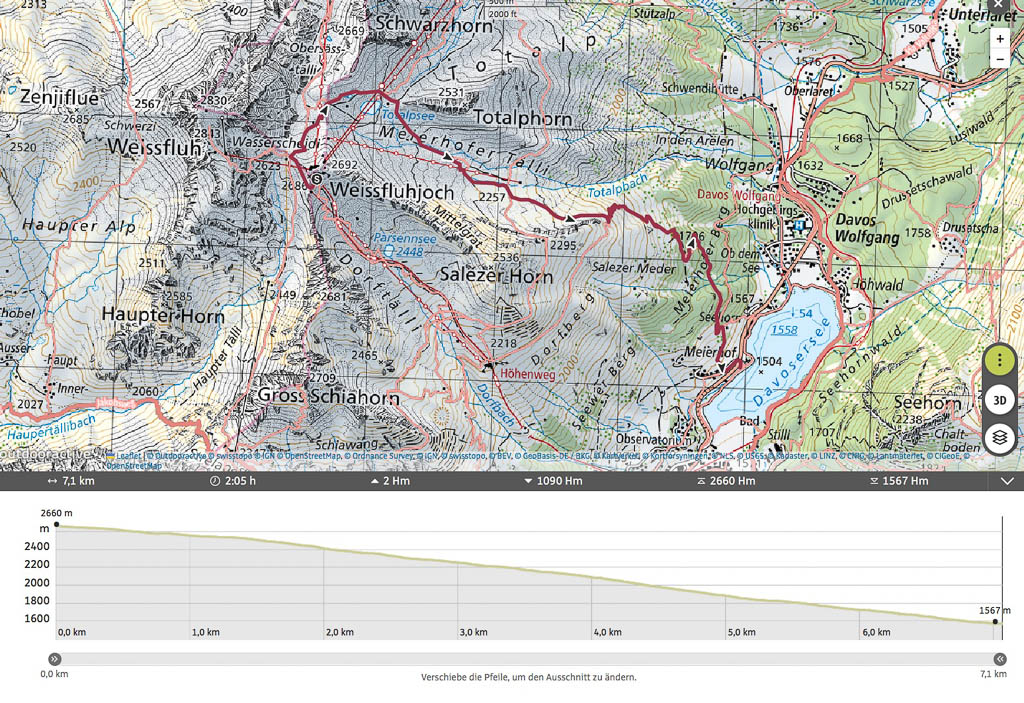1024x703 pixels.
Task: Click the route end marker near Meierhof
Action: point(736,364)
